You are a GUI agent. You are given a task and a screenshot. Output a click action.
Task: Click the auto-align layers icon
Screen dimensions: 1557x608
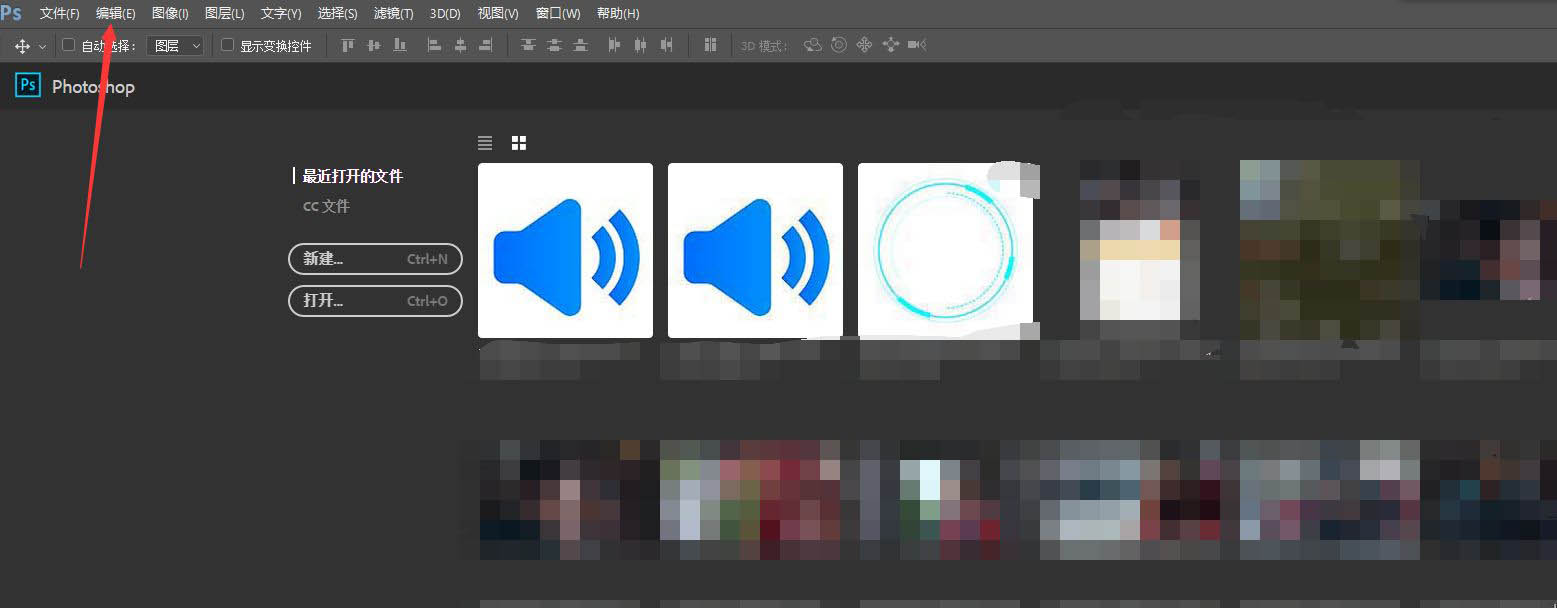tap(711, 45)
